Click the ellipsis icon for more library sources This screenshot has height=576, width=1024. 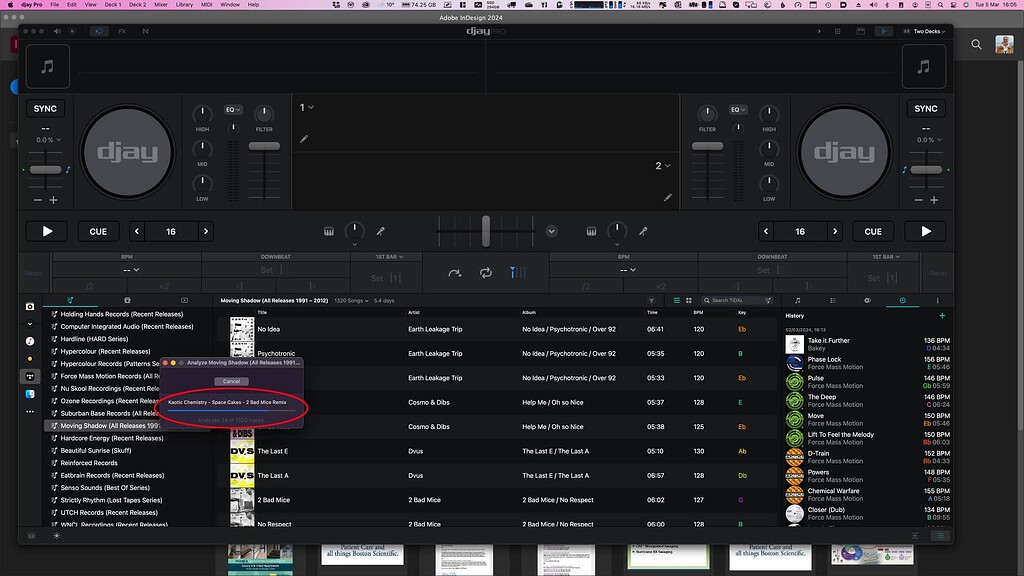(31, 411)
